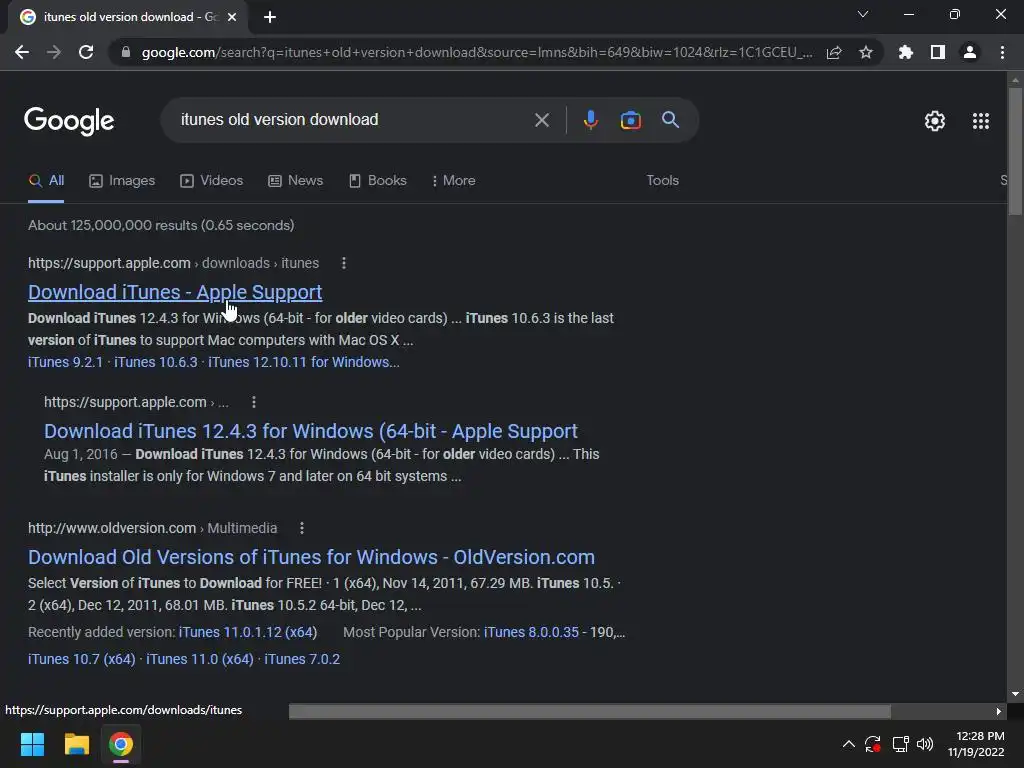Open Download iTunes 12.4.3 for Windows result
Image resolution: width=1024 pixels, height=768 pixels.
click(311, 431)
